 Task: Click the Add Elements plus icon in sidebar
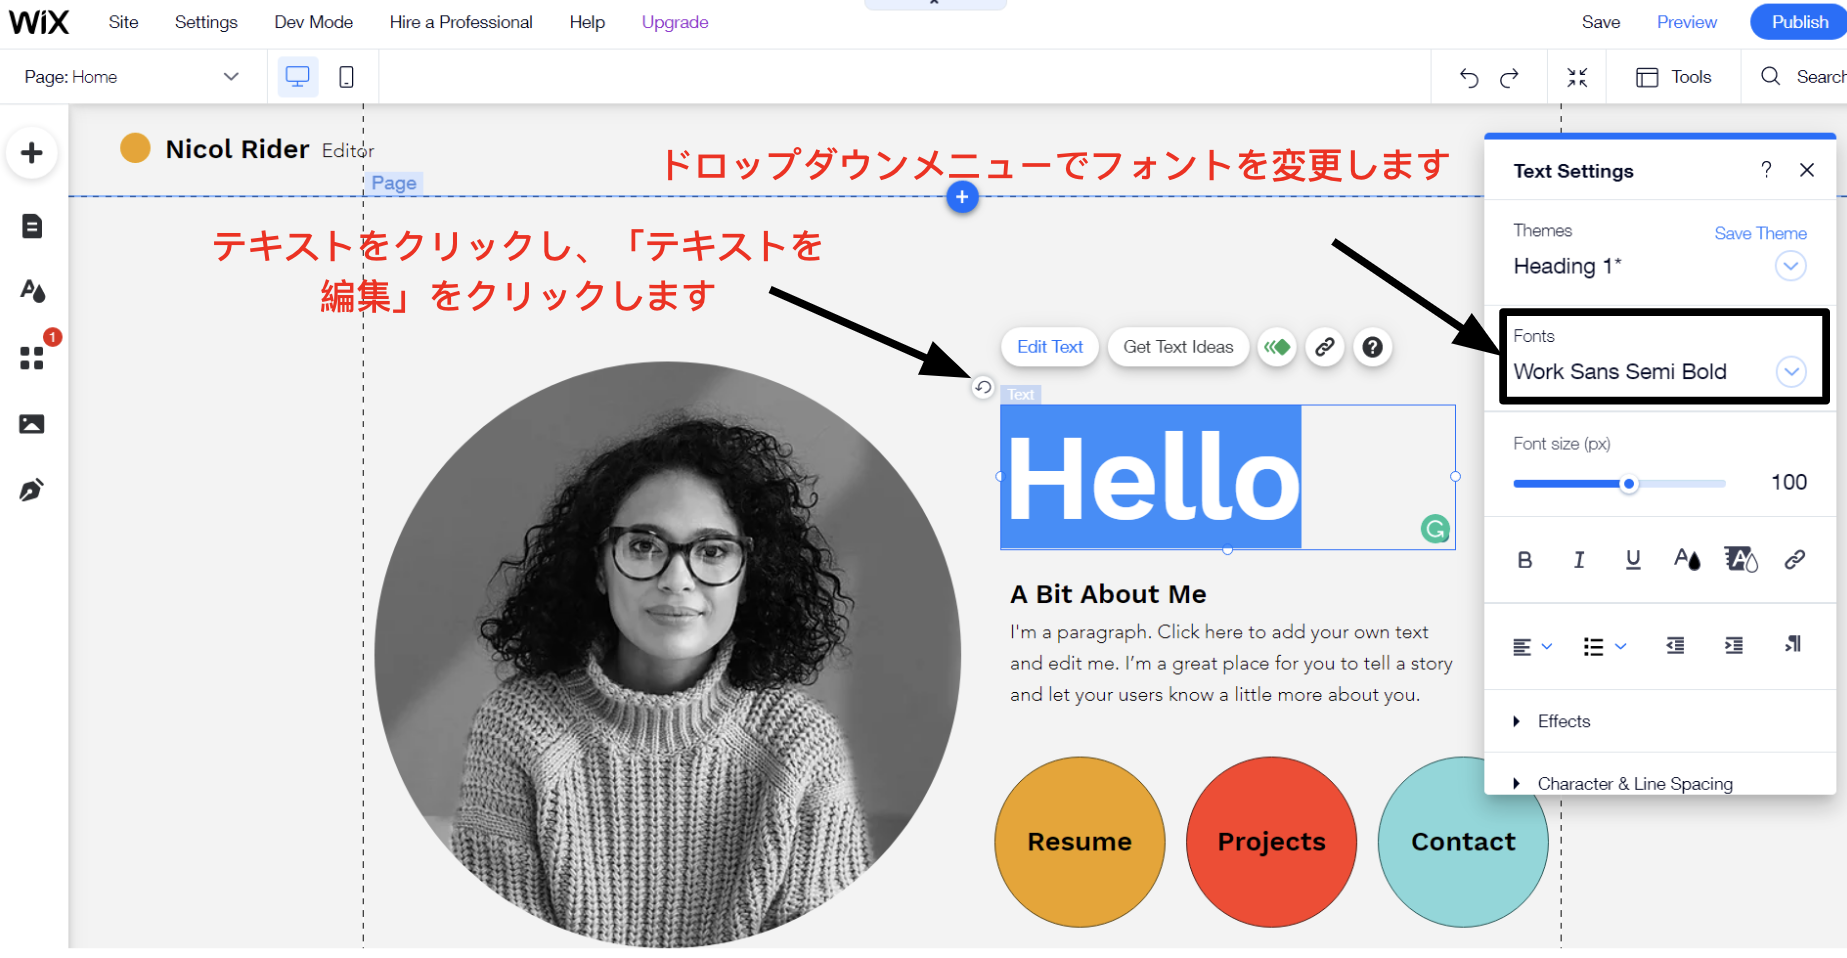coord(32,154)
